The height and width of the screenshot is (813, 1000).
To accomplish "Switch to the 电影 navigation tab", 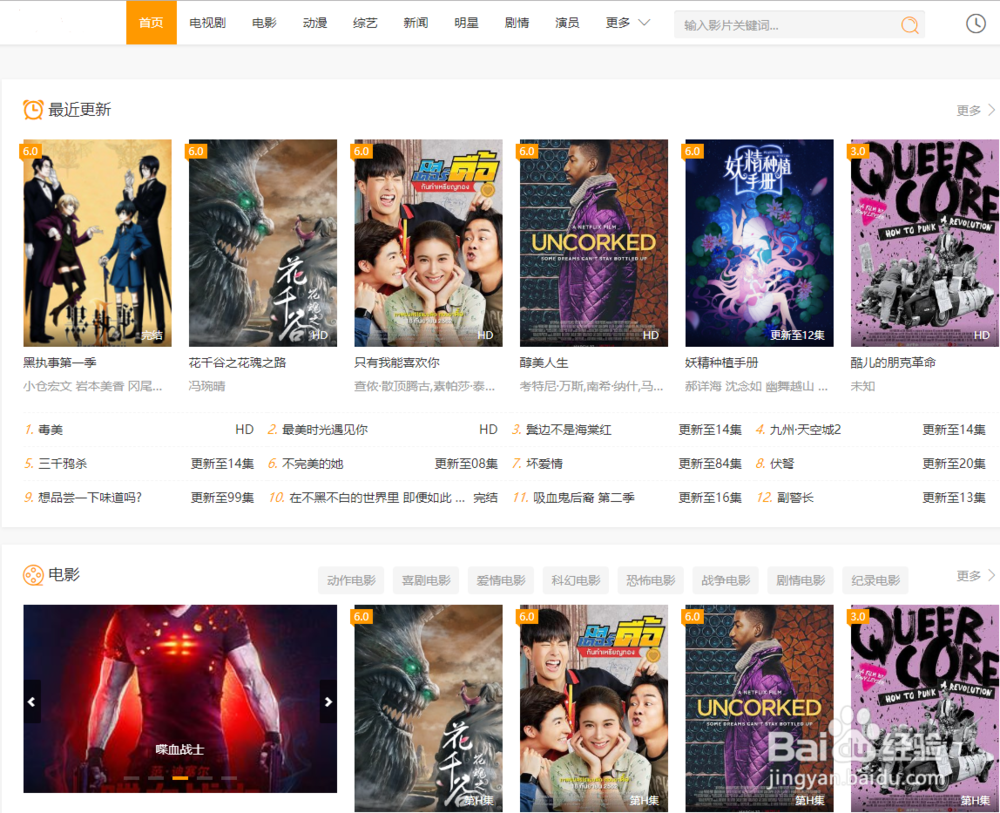I will coord(264,23).
